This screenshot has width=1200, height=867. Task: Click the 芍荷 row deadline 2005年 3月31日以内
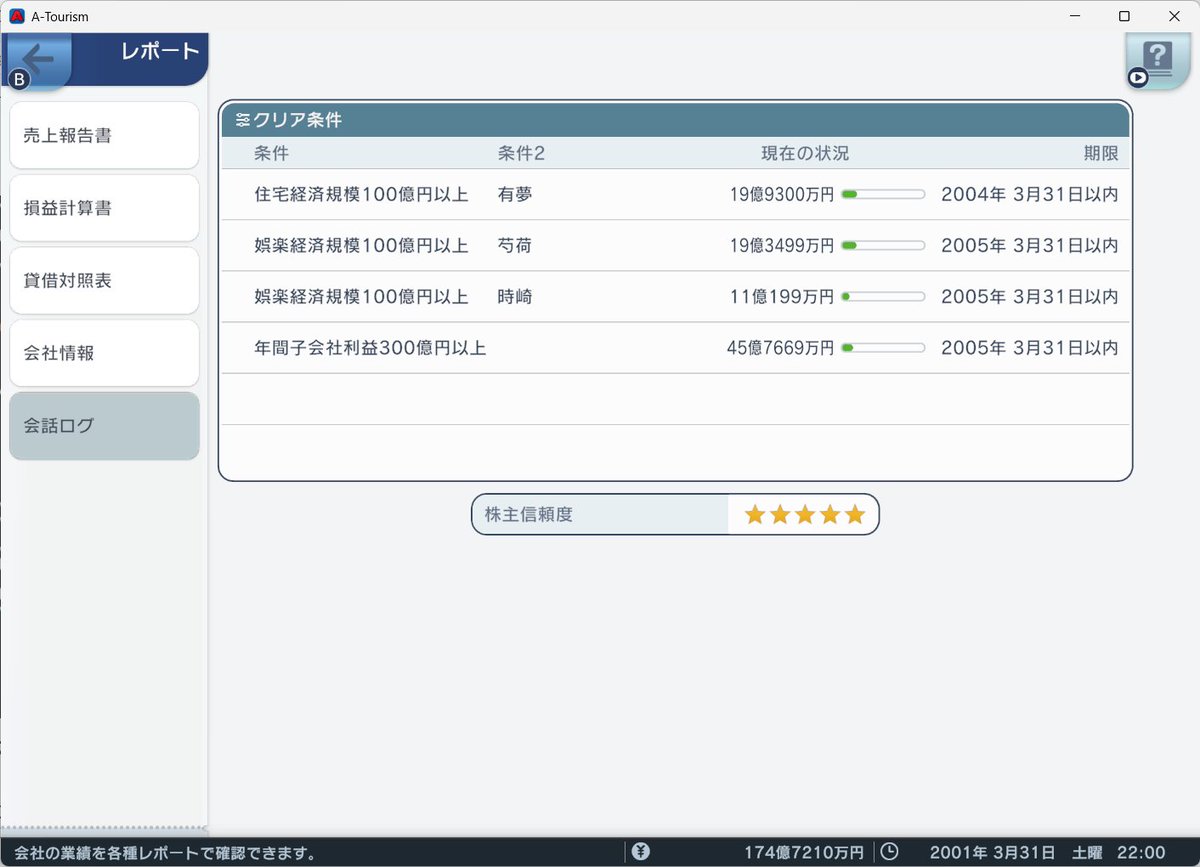[x=1030, y=246]
